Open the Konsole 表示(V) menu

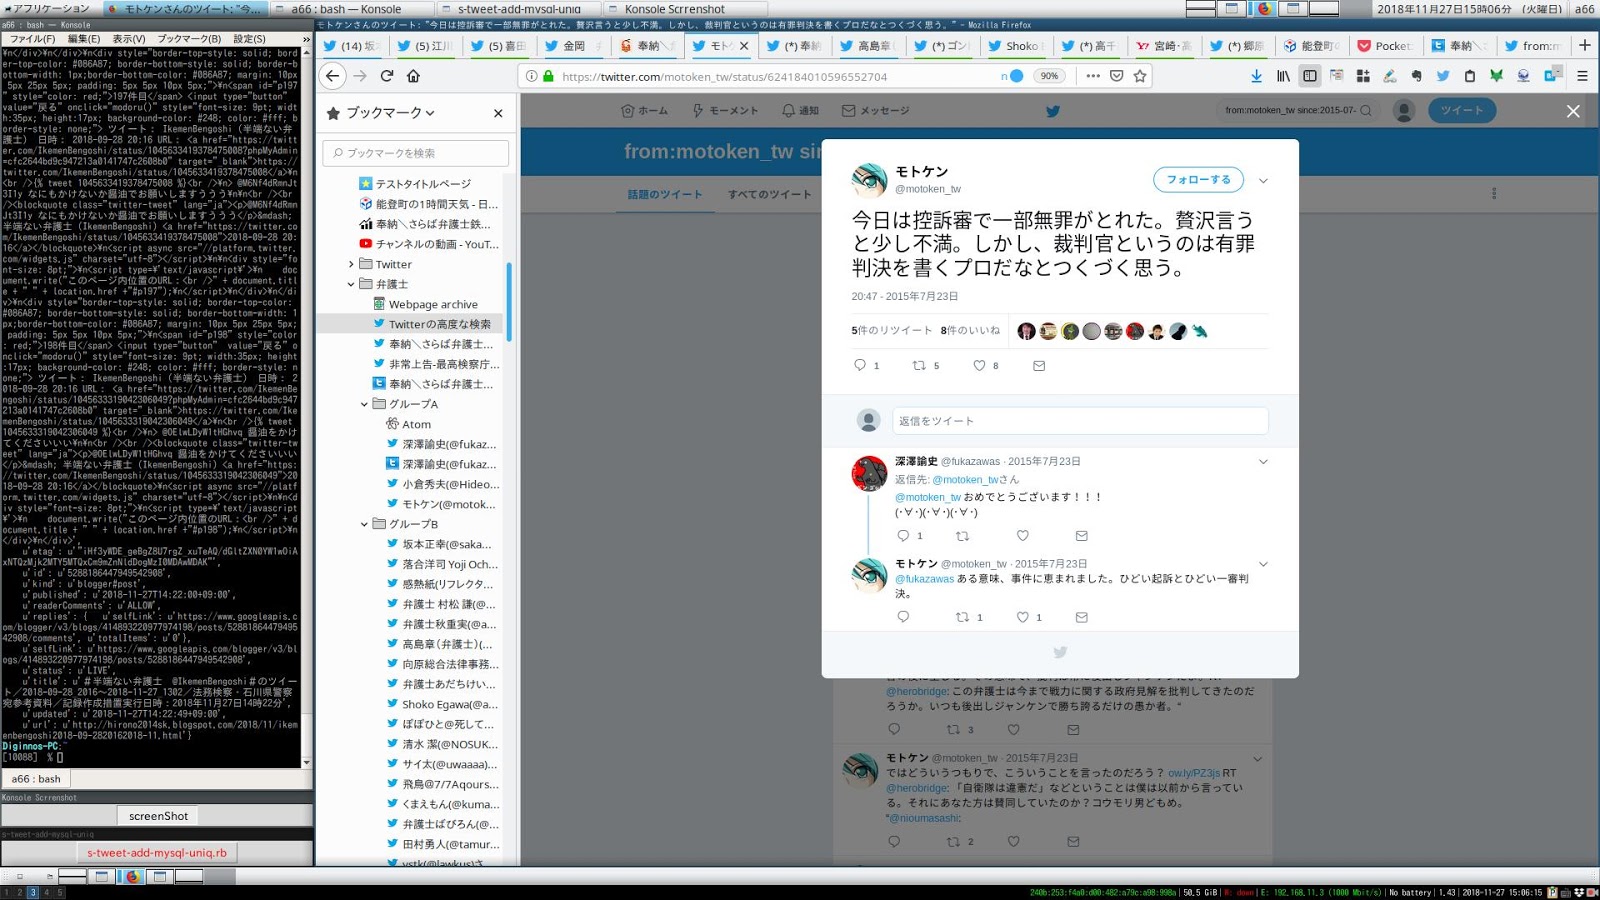129,39
